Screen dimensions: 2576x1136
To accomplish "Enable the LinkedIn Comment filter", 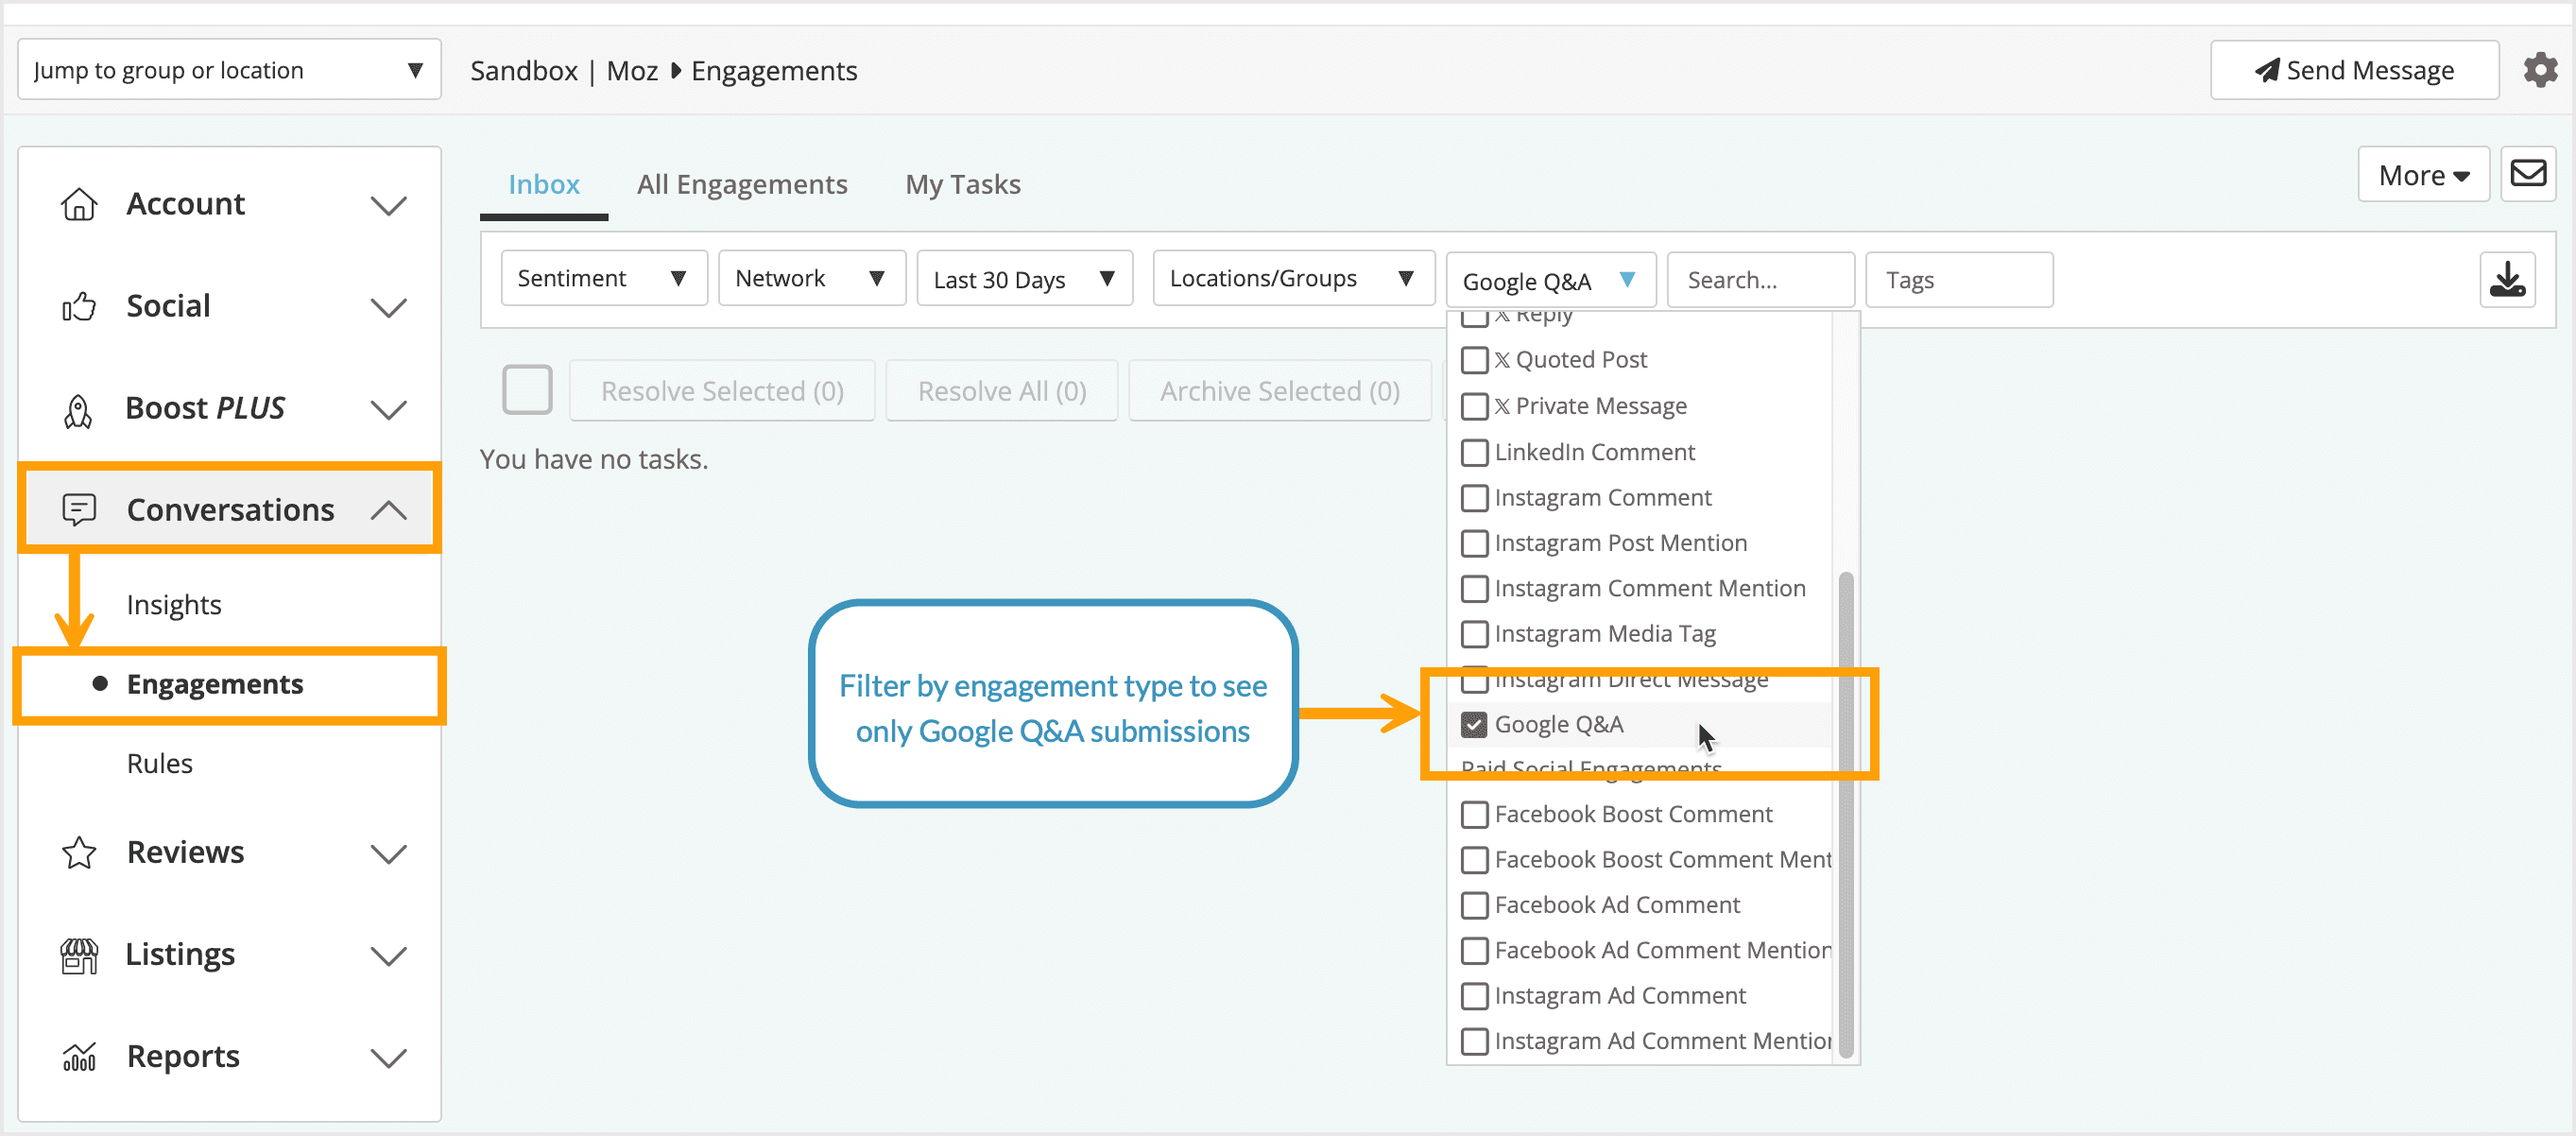I will [x=1473, y=452].
